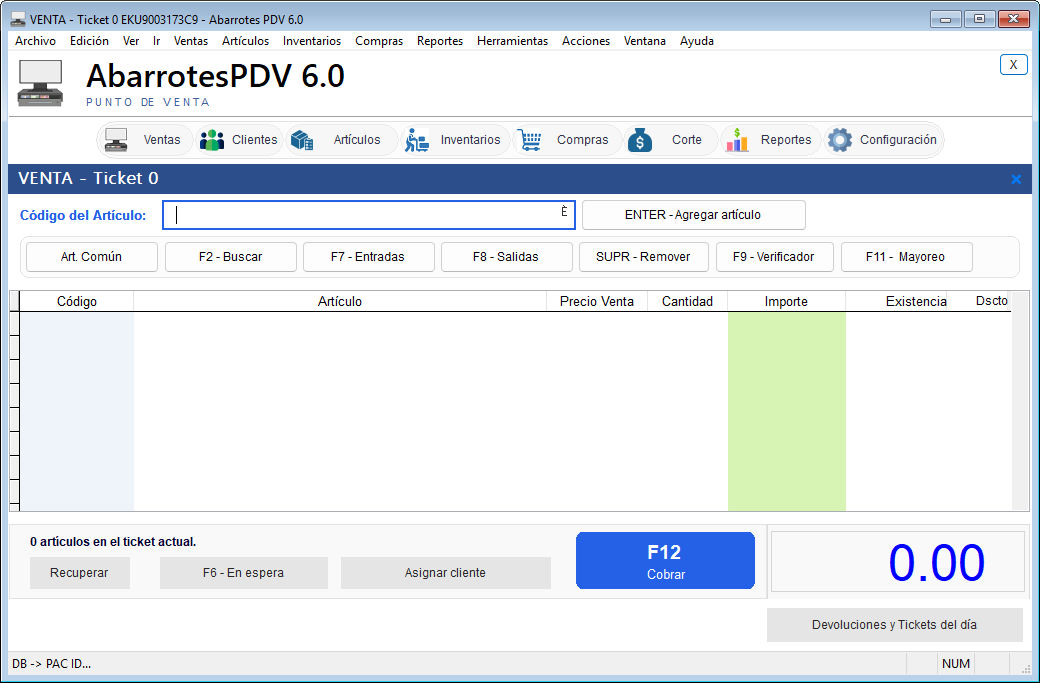Click the SUPR - Remover button

point(643,257)
